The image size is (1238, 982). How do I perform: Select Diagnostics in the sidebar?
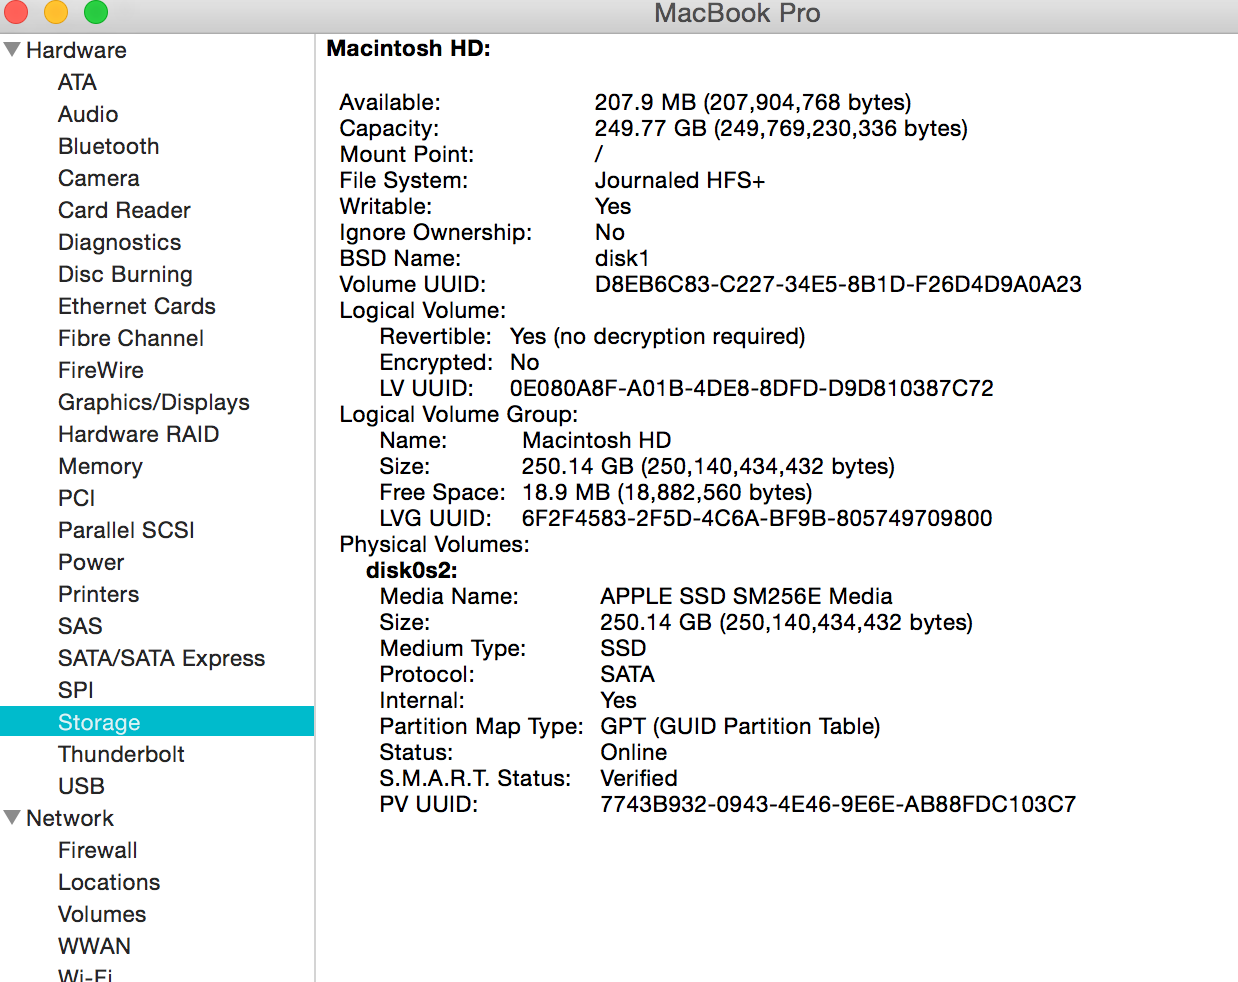point(119,242)
